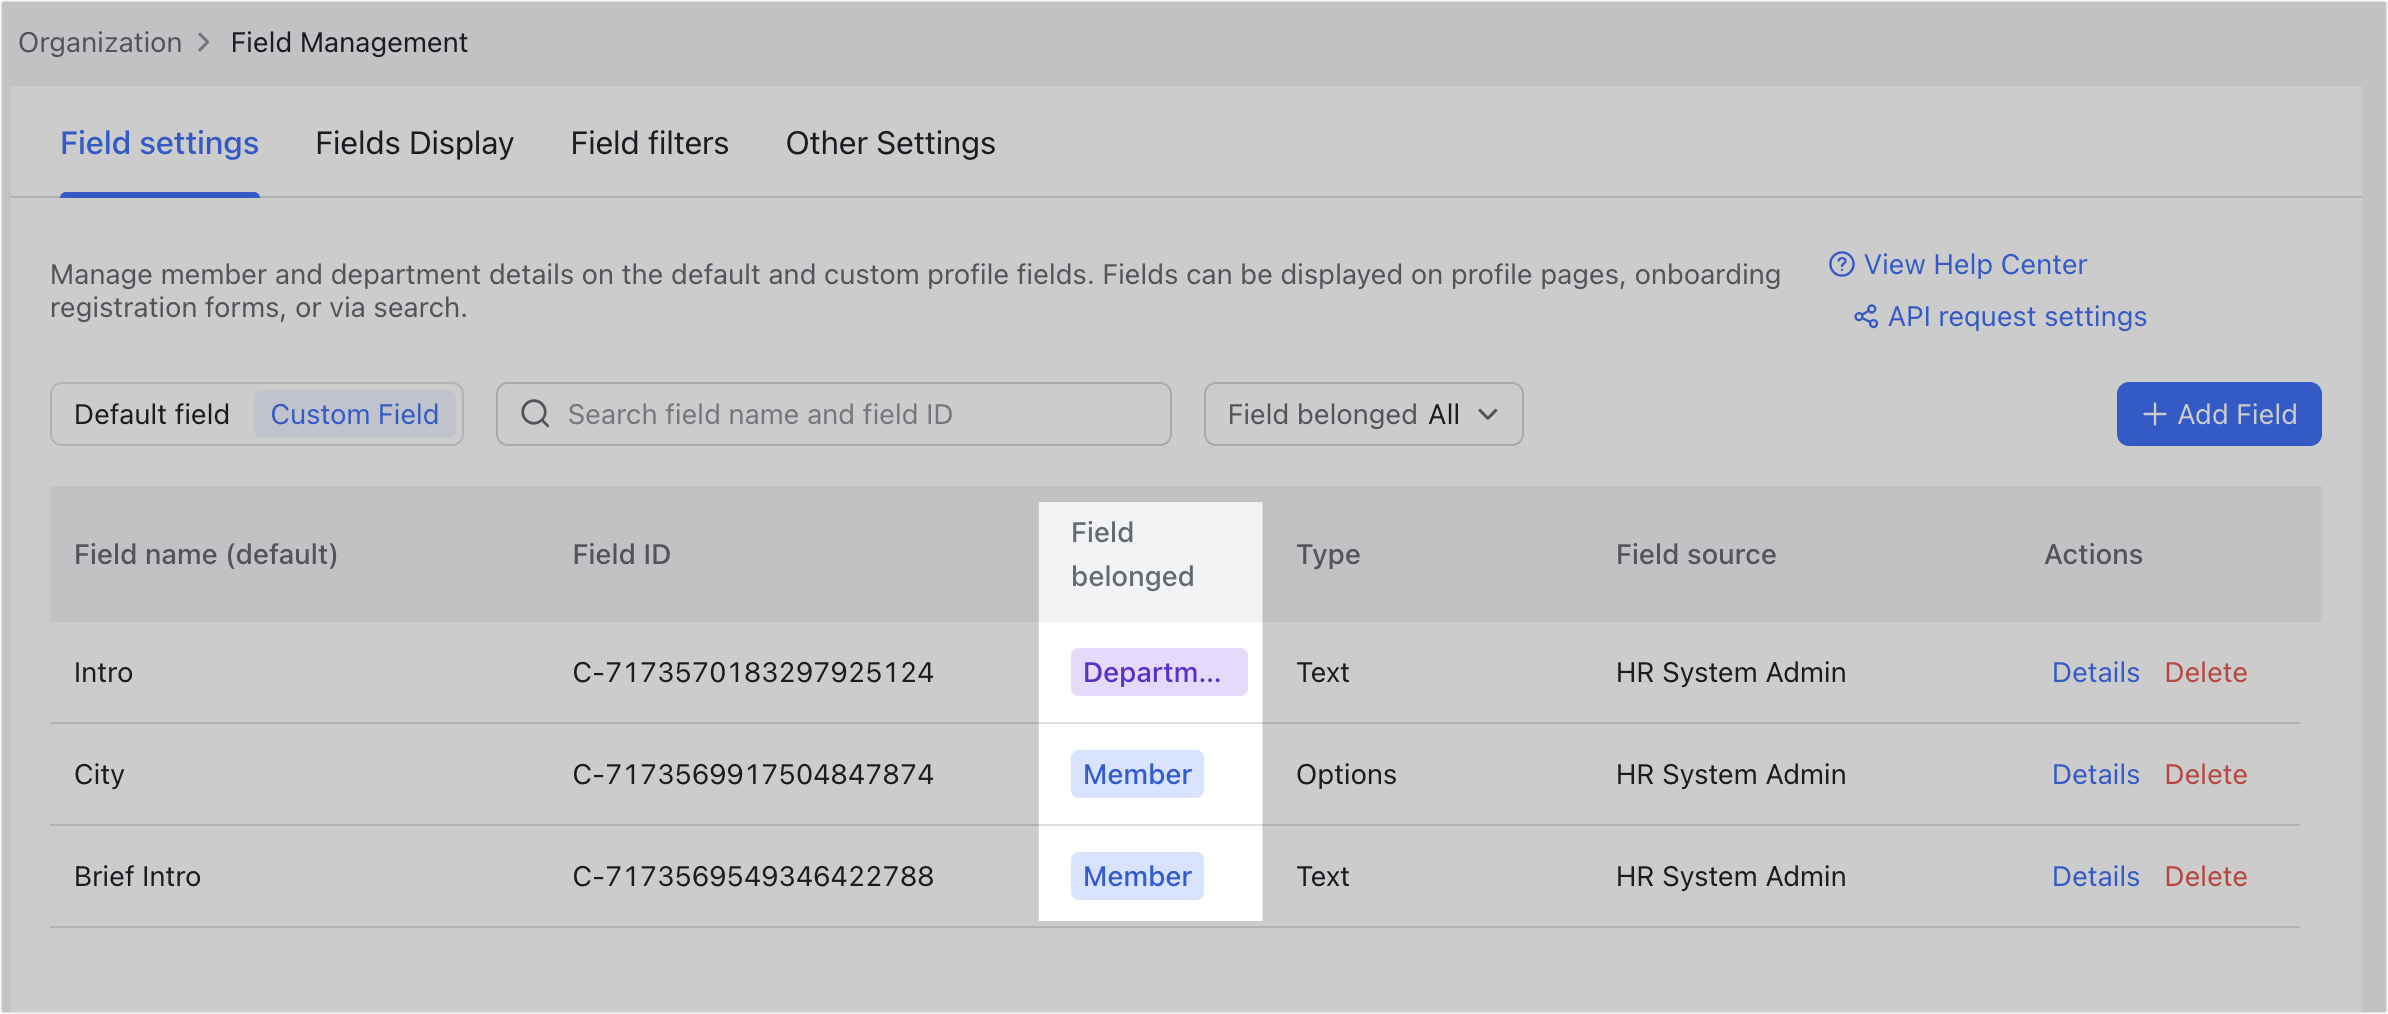Open Details for Brief Intro field

[x=2095, y=876]
